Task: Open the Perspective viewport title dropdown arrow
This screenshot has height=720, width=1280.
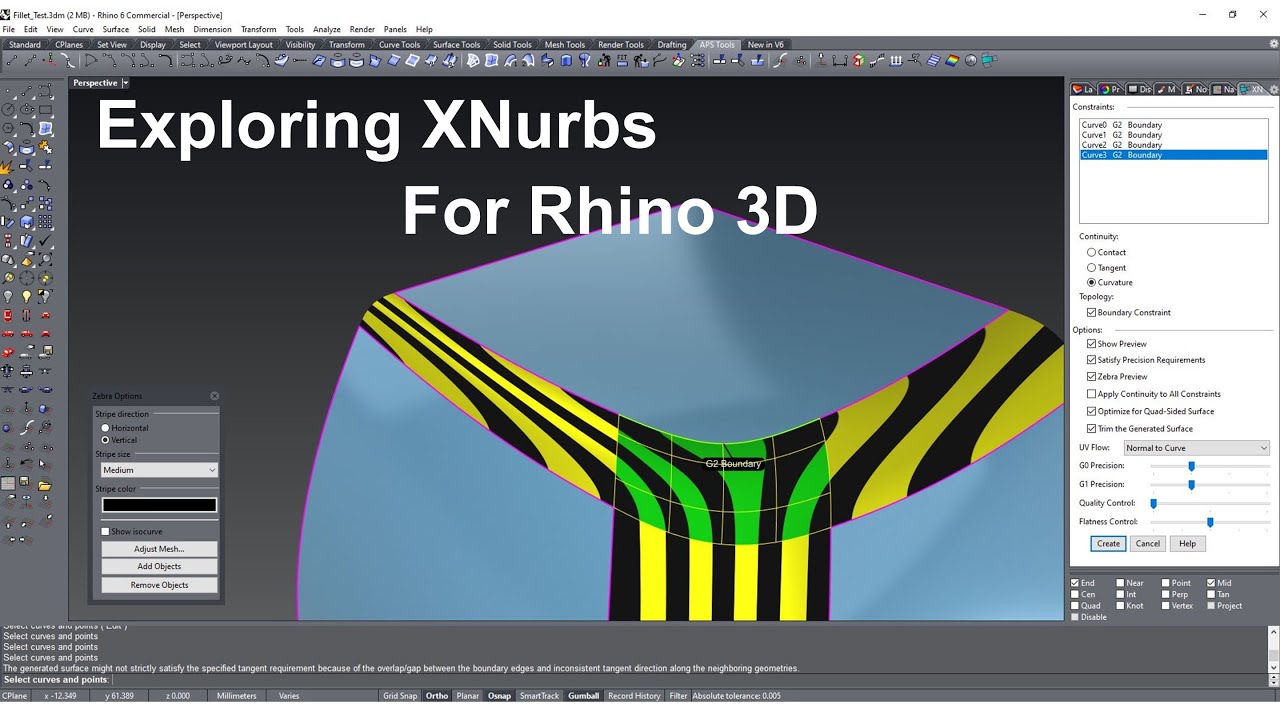Action: point(125,83)
